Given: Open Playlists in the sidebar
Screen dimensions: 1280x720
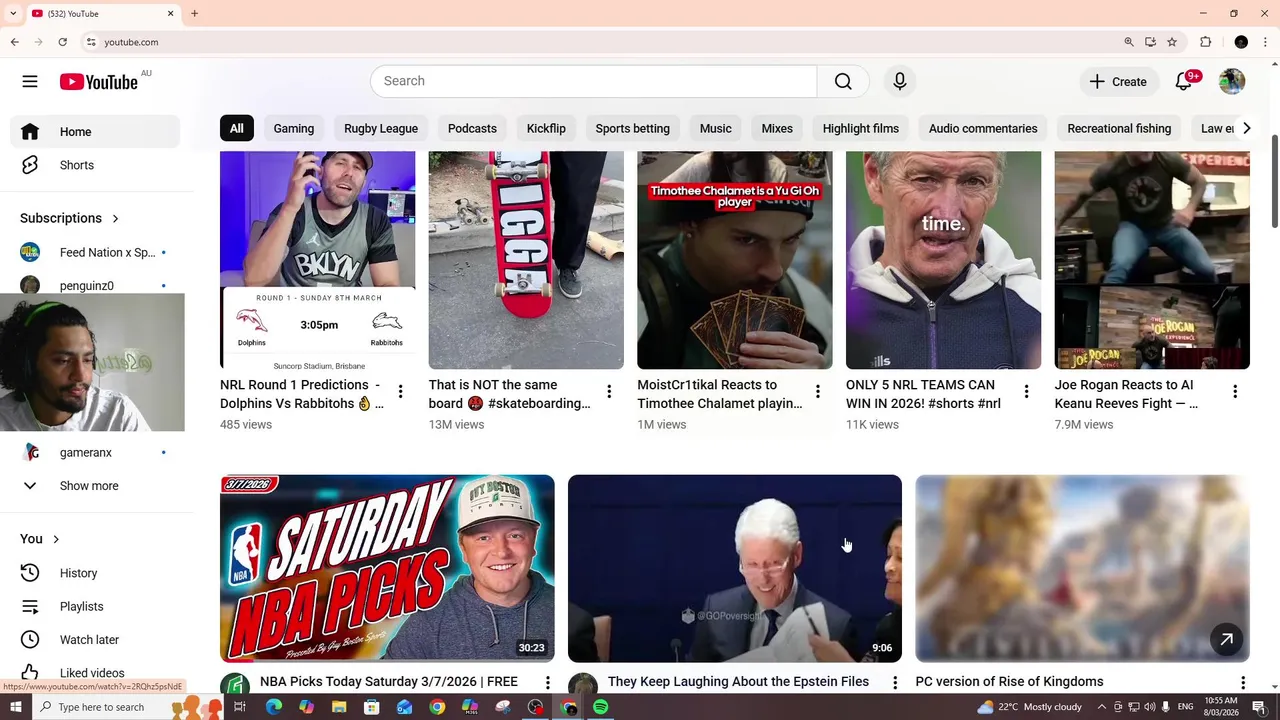Looking at the screenshot, I should (95, 606).
